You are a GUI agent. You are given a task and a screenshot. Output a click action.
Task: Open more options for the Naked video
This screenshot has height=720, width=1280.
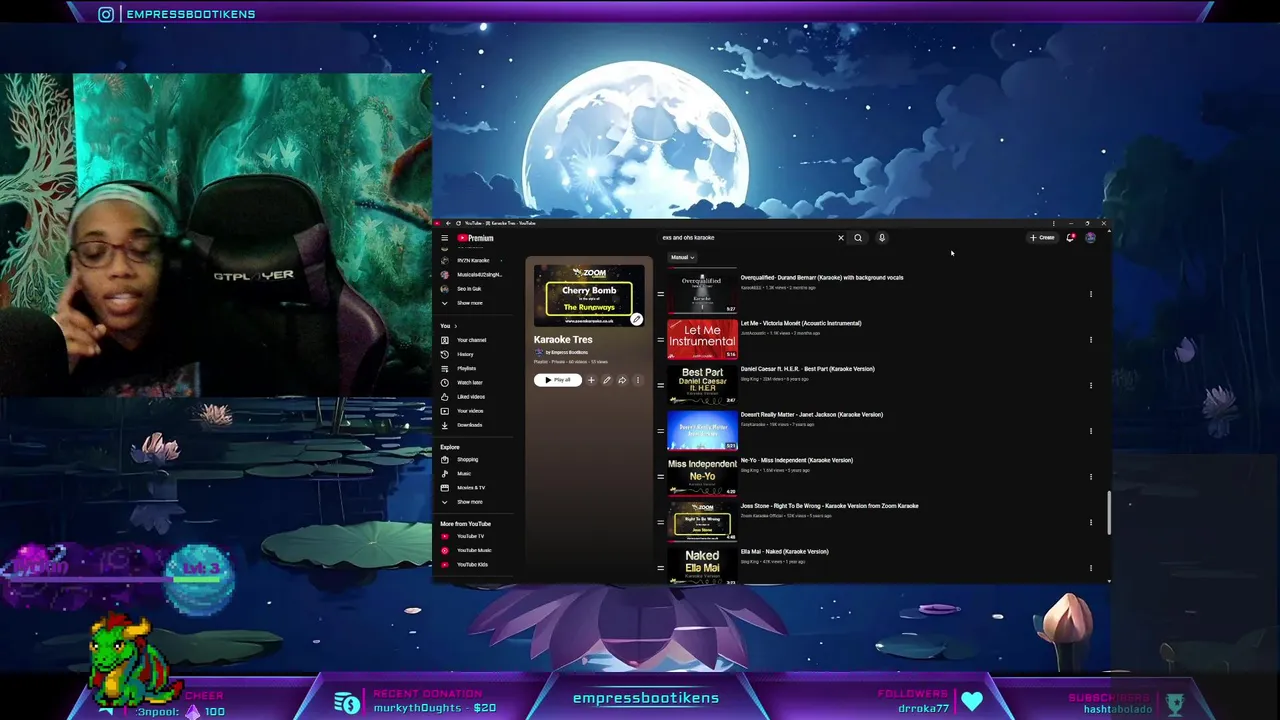1091,568
